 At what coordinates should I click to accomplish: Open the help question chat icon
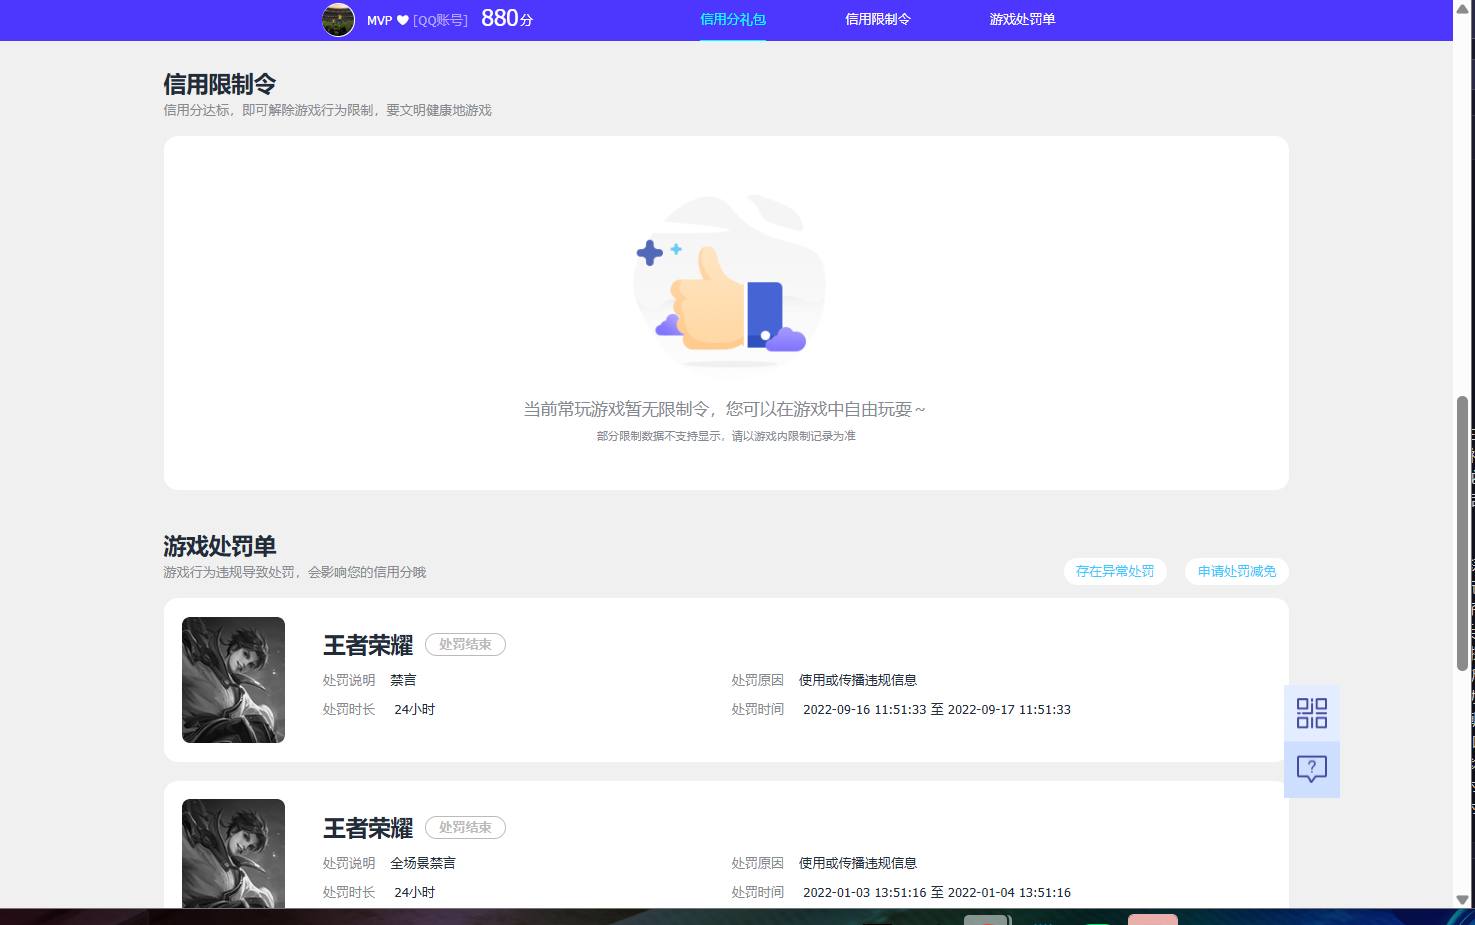pos(1311,769)
